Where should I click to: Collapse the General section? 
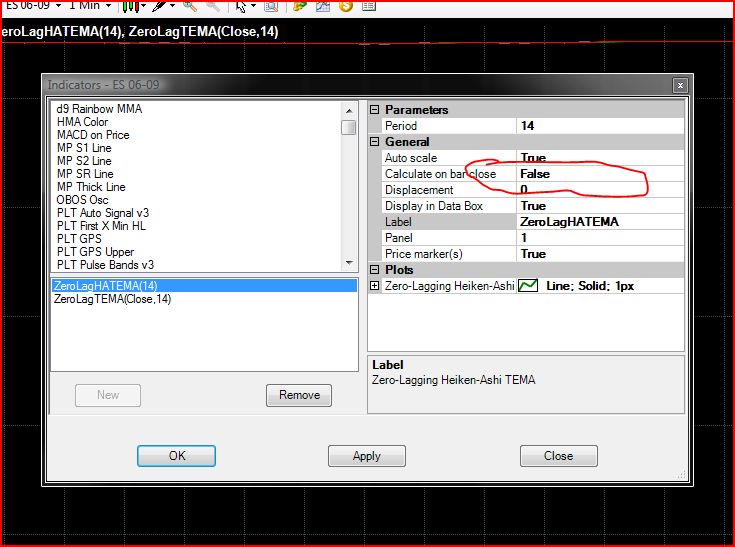(x=375, y=142)
